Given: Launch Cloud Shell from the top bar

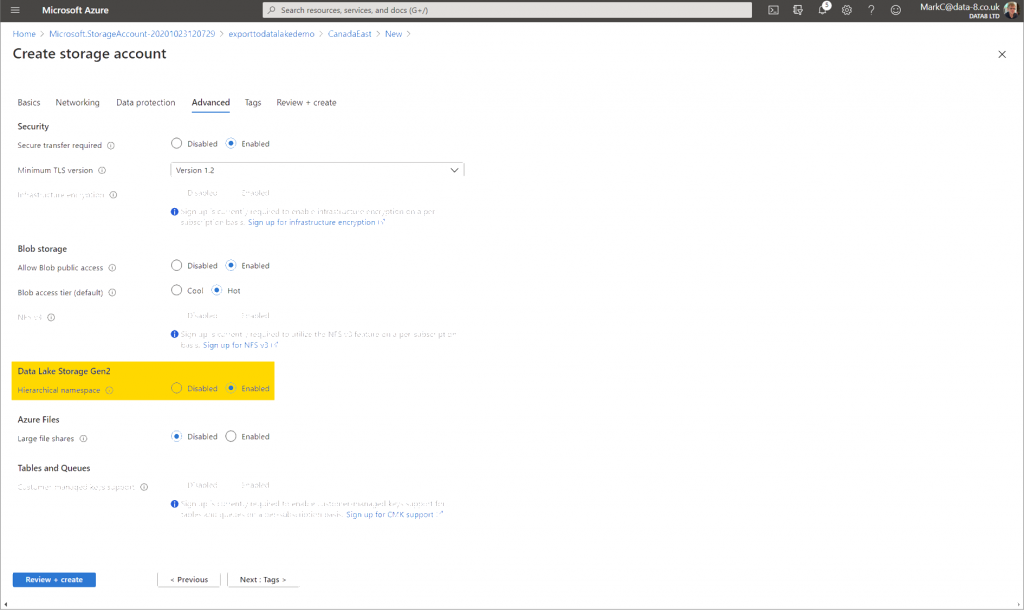Looking at the screenshot, I should pyautogui.click(x=773, y=10).
